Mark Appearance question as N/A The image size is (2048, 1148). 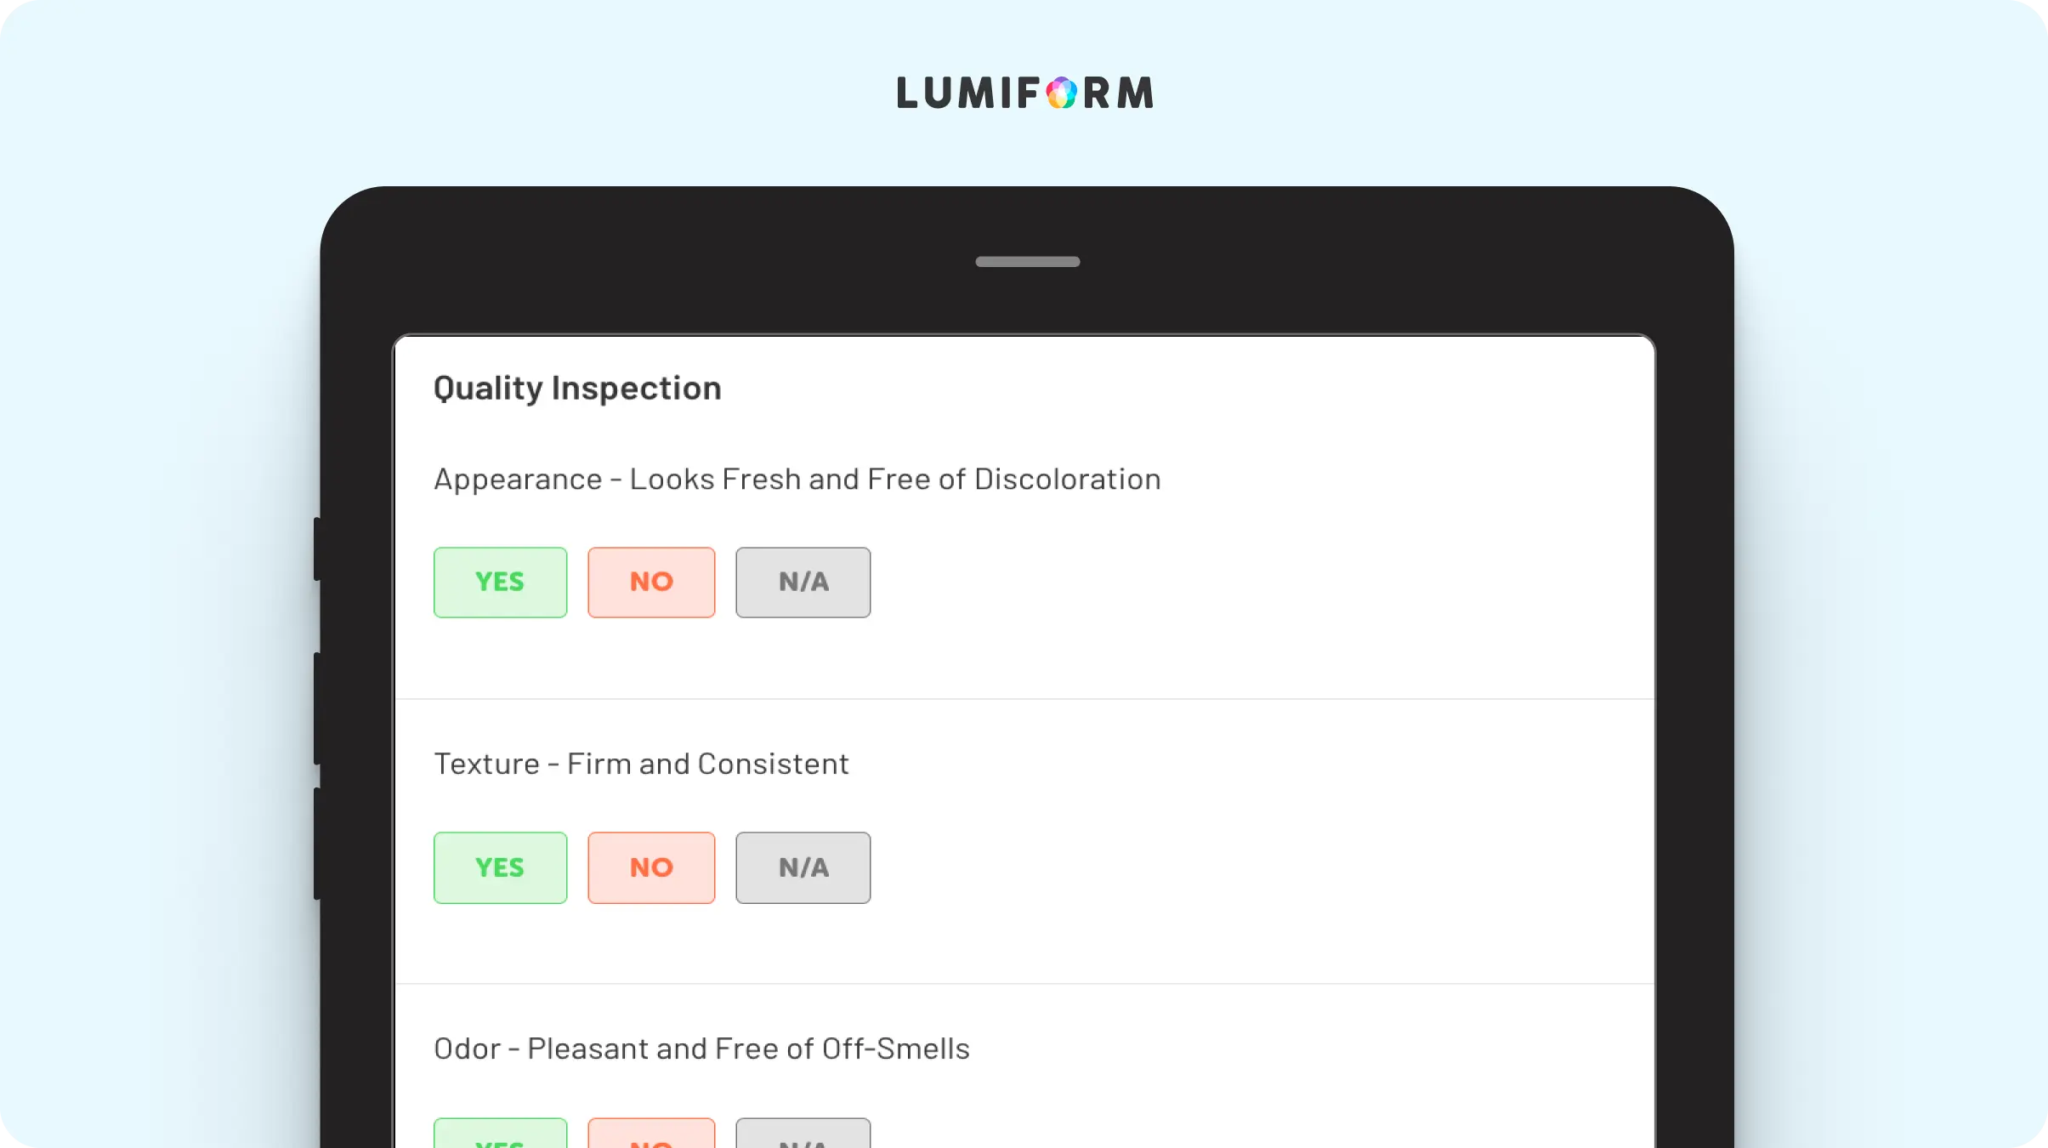coord(803,582)
